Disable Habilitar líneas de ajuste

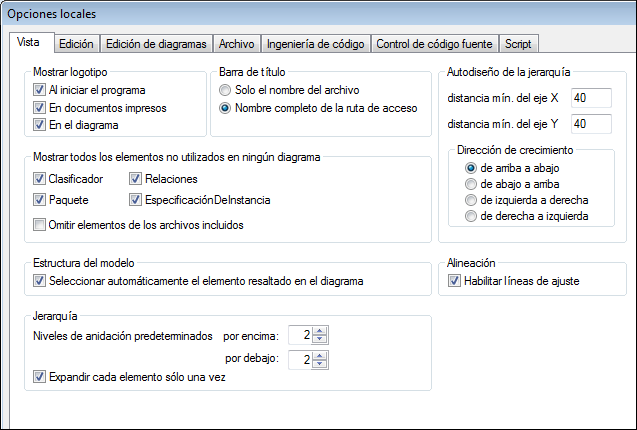455,281
